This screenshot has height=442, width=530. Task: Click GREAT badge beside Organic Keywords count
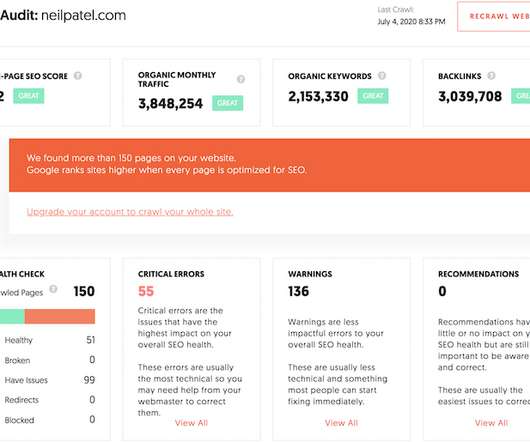373,96
